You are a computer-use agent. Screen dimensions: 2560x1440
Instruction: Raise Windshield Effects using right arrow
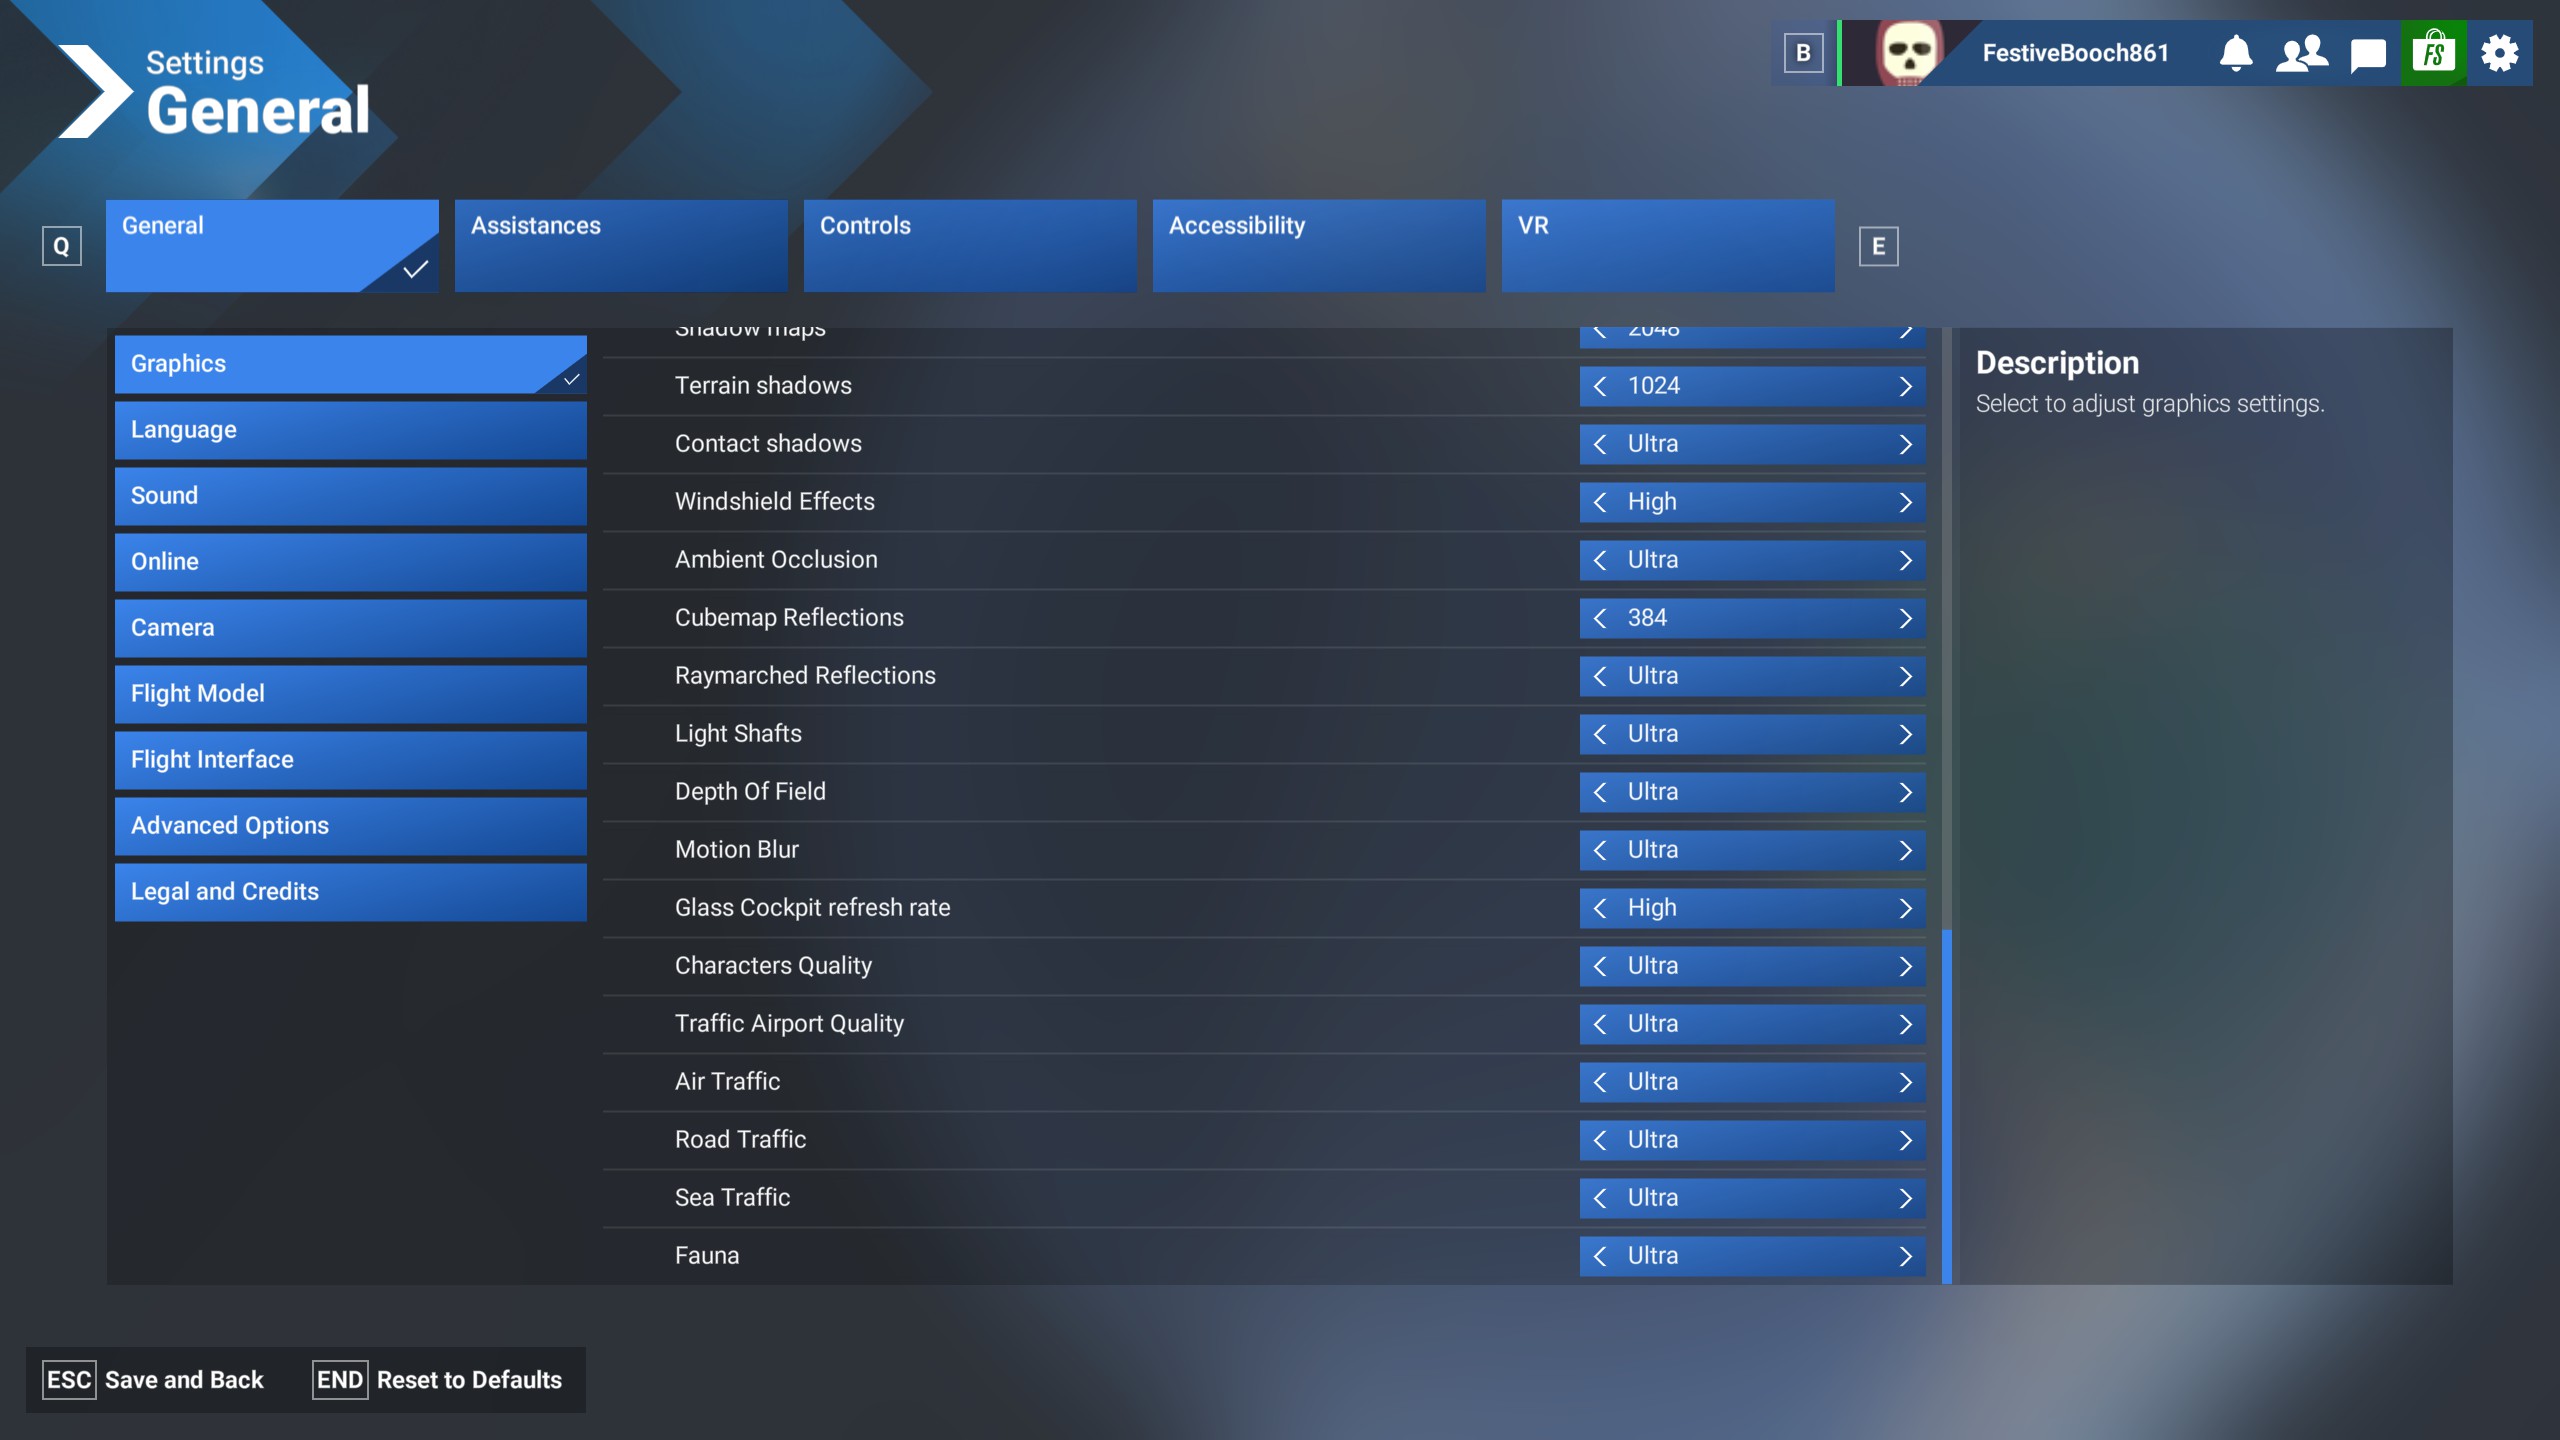[1905, 502]
